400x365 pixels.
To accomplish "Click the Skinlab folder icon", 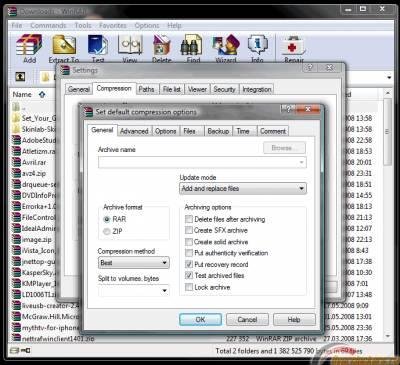I will click(16, 129).
